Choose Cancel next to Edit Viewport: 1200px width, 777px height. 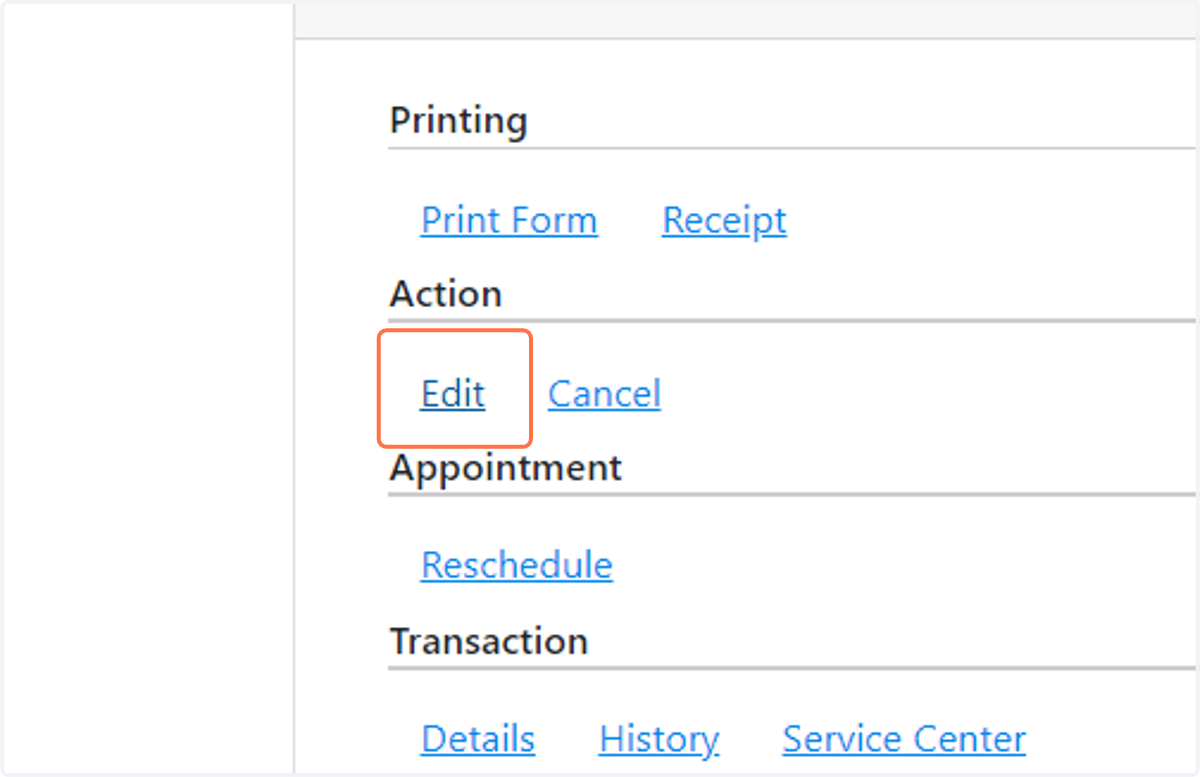pyautogui.click(x=604, y=394)
